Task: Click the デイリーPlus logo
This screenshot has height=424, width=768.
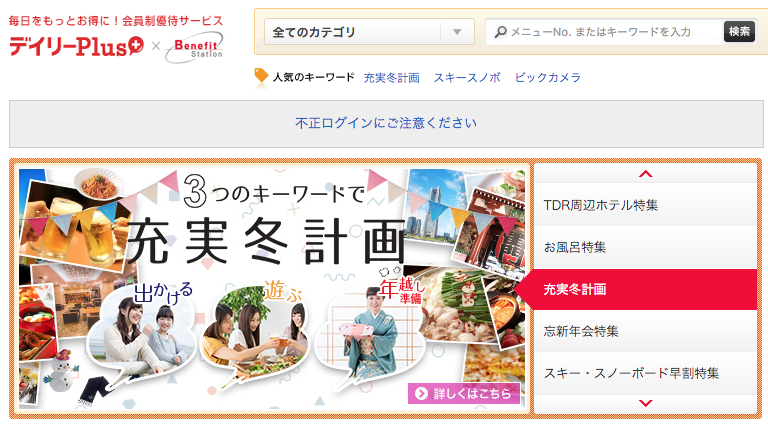Action: point(76,47)
